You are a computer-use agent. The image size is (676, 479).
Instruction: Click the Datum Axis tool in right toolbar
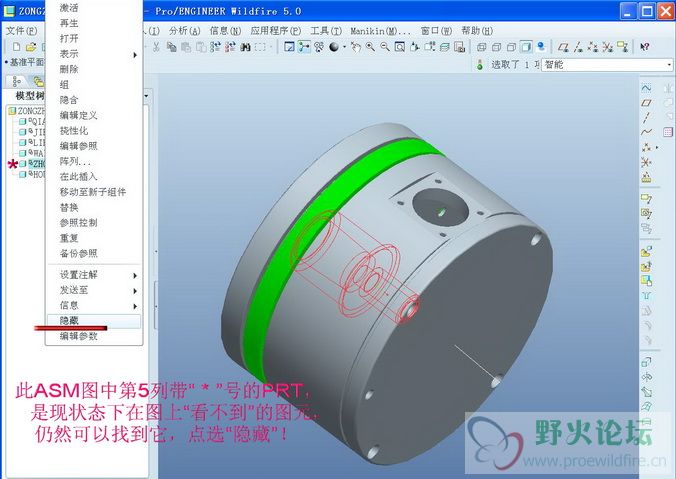coord(646,118)
